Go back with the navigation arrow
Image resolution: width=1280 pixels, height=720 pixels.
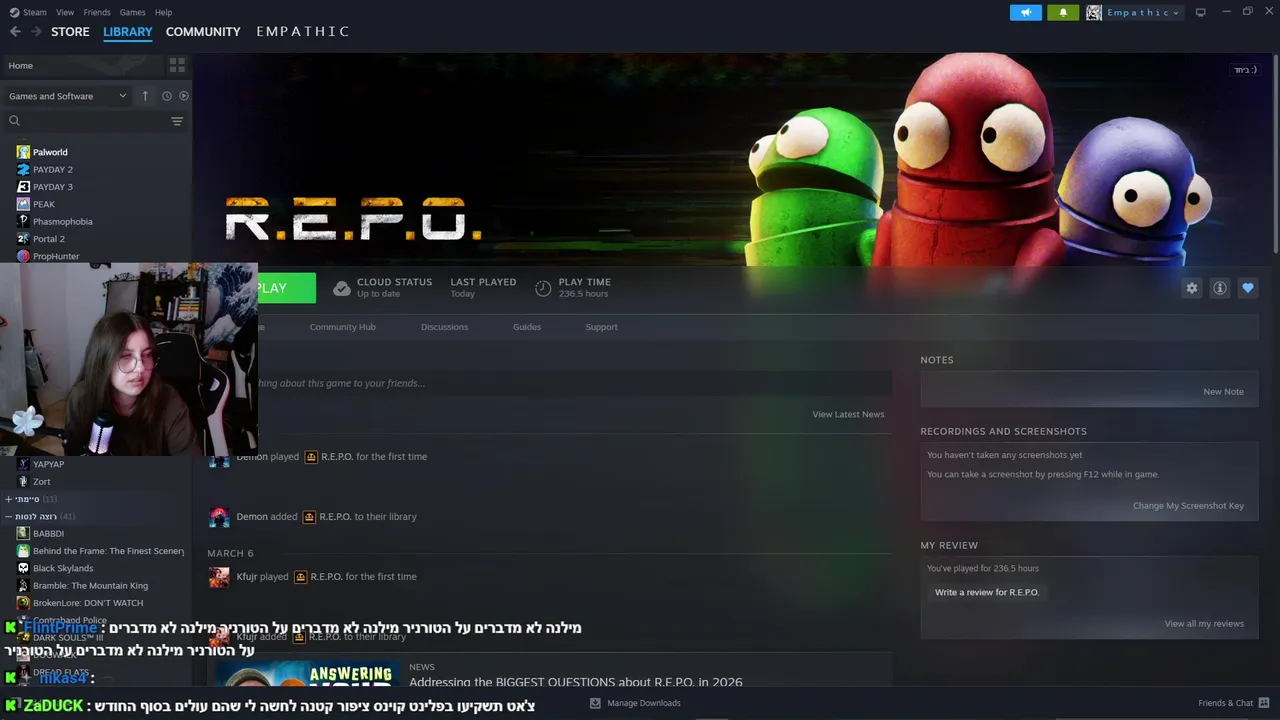pyautogui.click(x=15, y=32)
